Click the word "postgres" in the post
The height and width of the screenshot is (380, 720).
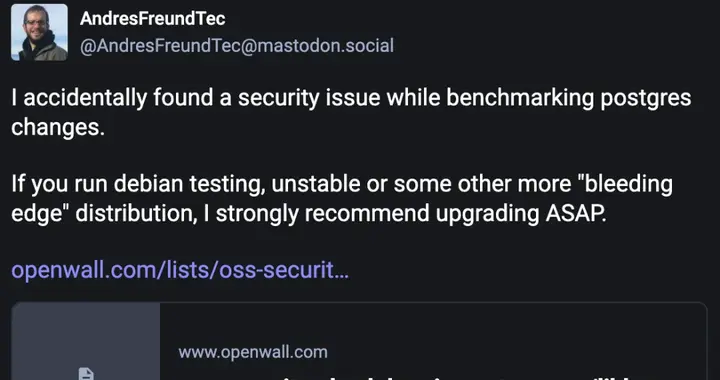(x=646, y=98)
